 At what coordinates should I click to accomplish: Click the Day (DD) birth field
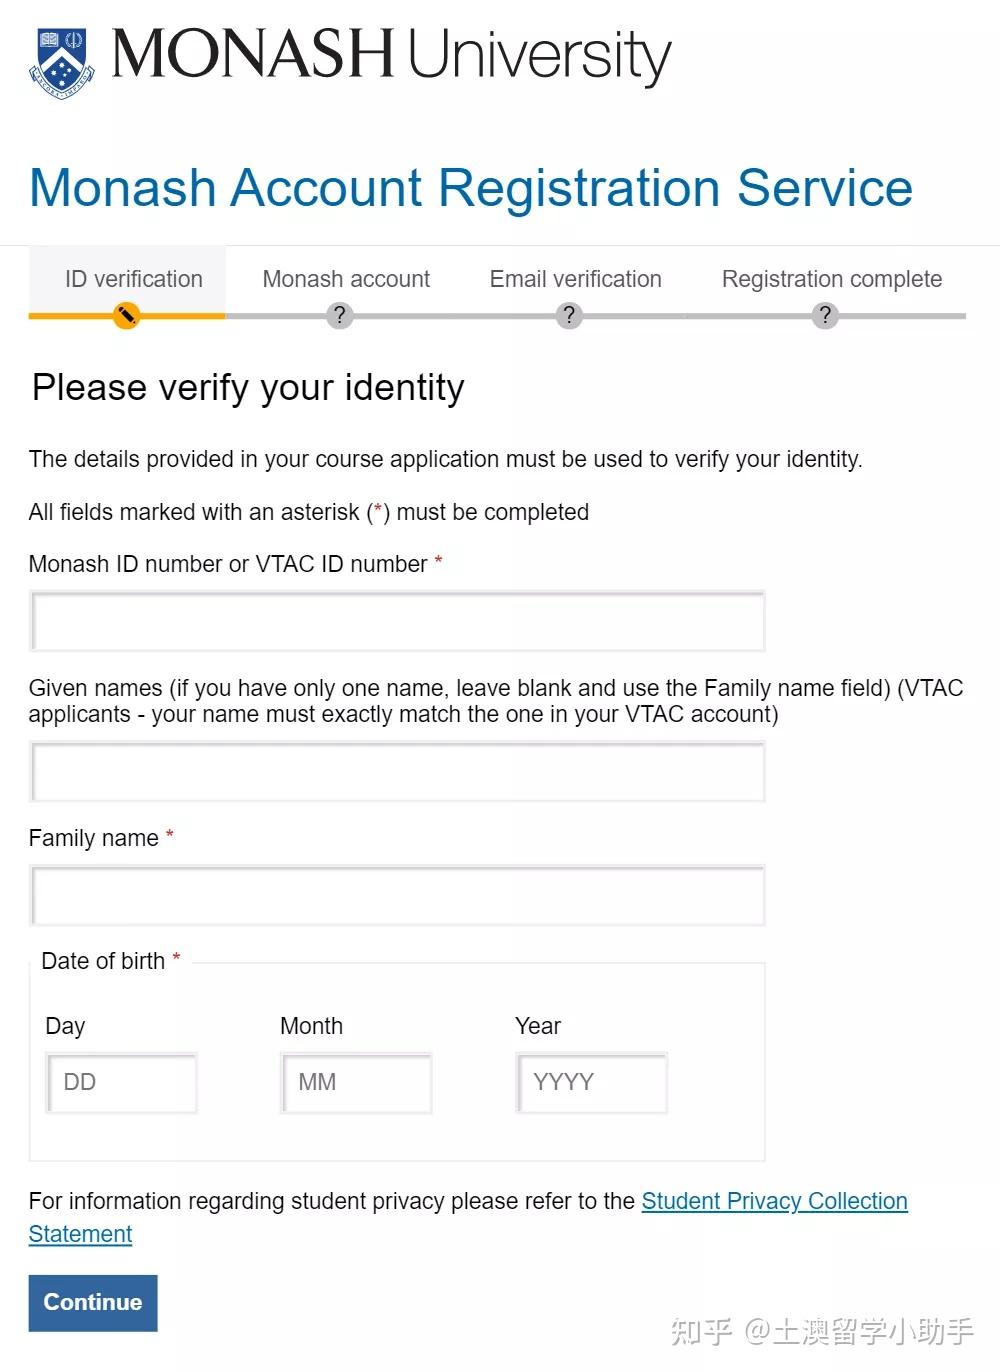[x=121, y=1083]
